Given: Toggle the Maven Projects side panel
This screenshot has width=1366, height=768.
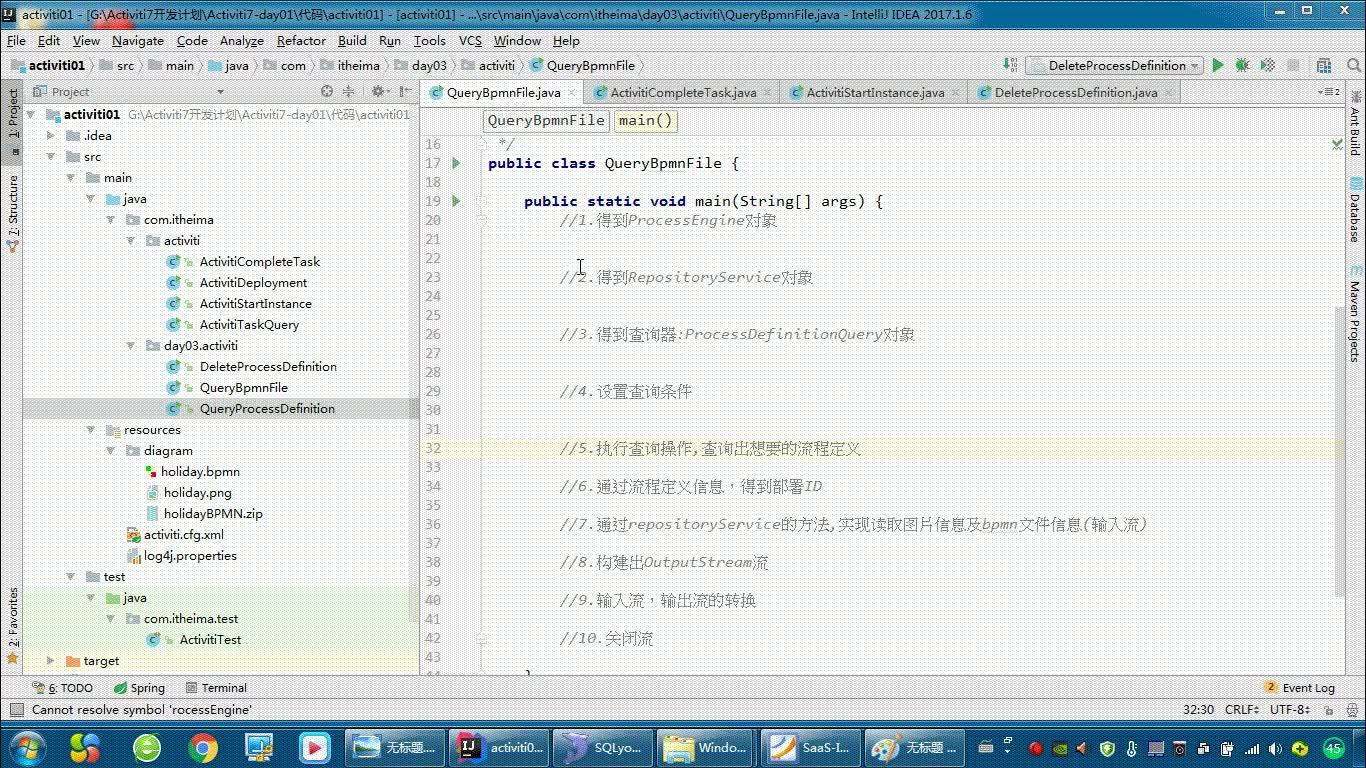Looking at the screenshot, I should point(1355,314).
